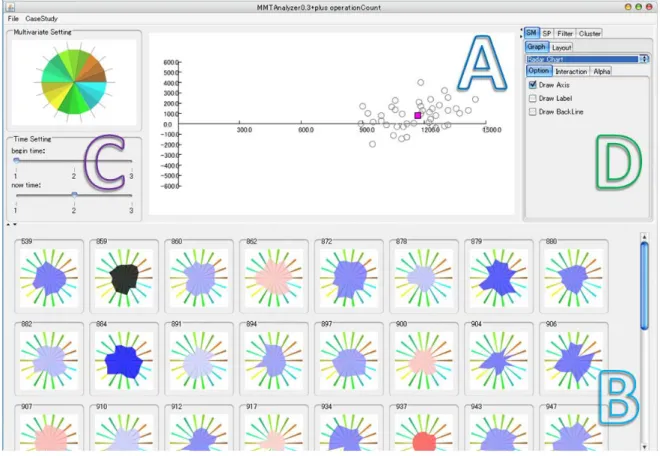Click the scrollbar down arrow

(644, 447)
